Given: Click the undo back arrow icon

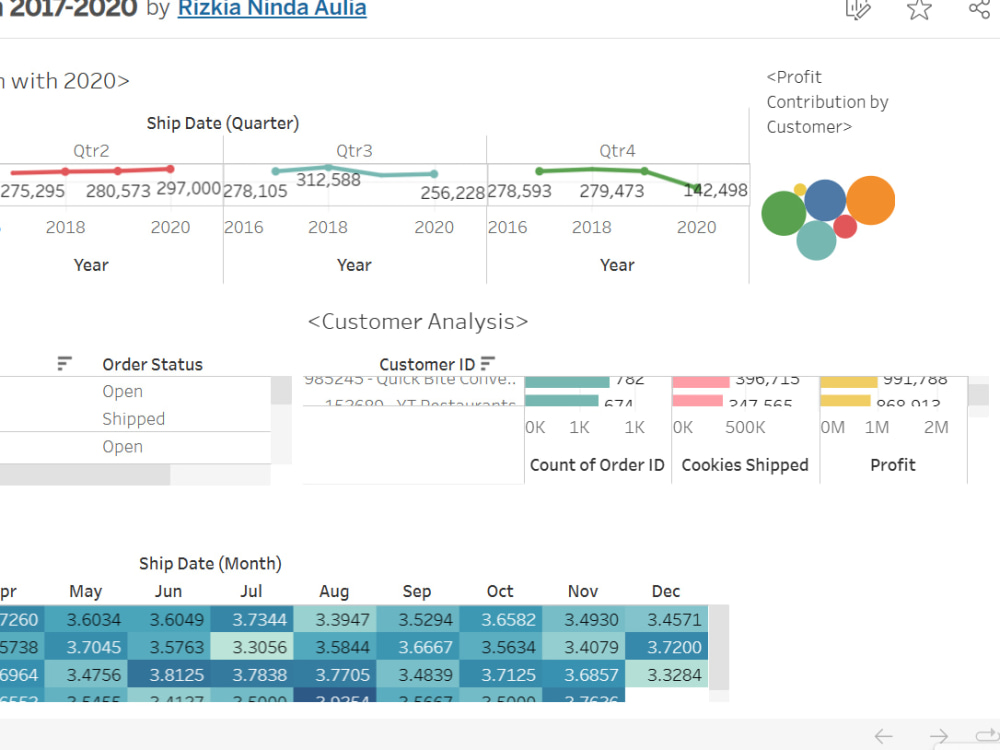Looking at the screenshot, I should (883, 737).
